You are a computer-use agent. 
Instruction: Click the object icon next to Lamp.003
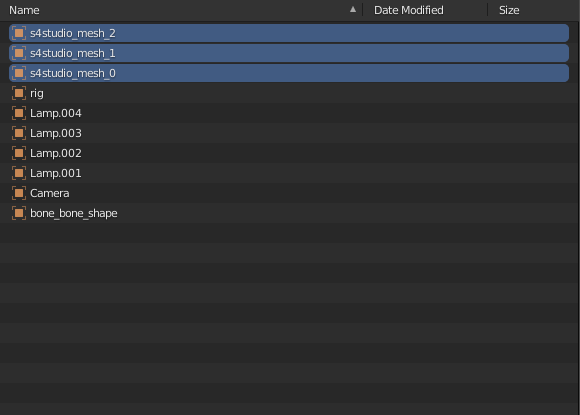(x=19, y=133)
